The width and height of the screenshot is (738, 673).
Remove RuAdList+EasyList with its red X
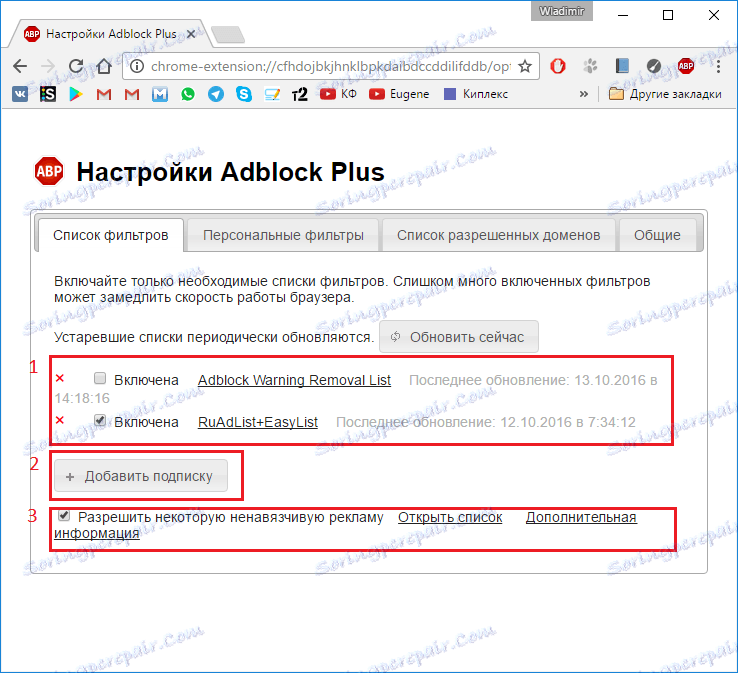(60, 420)
